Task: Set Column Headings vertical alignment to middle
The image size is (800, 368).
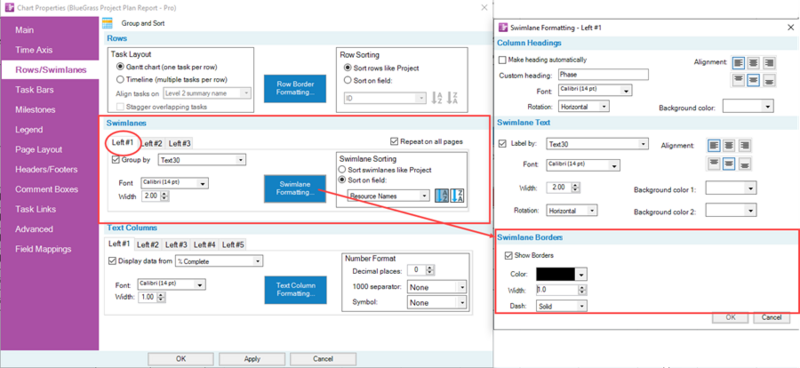Action: point(754,80)
